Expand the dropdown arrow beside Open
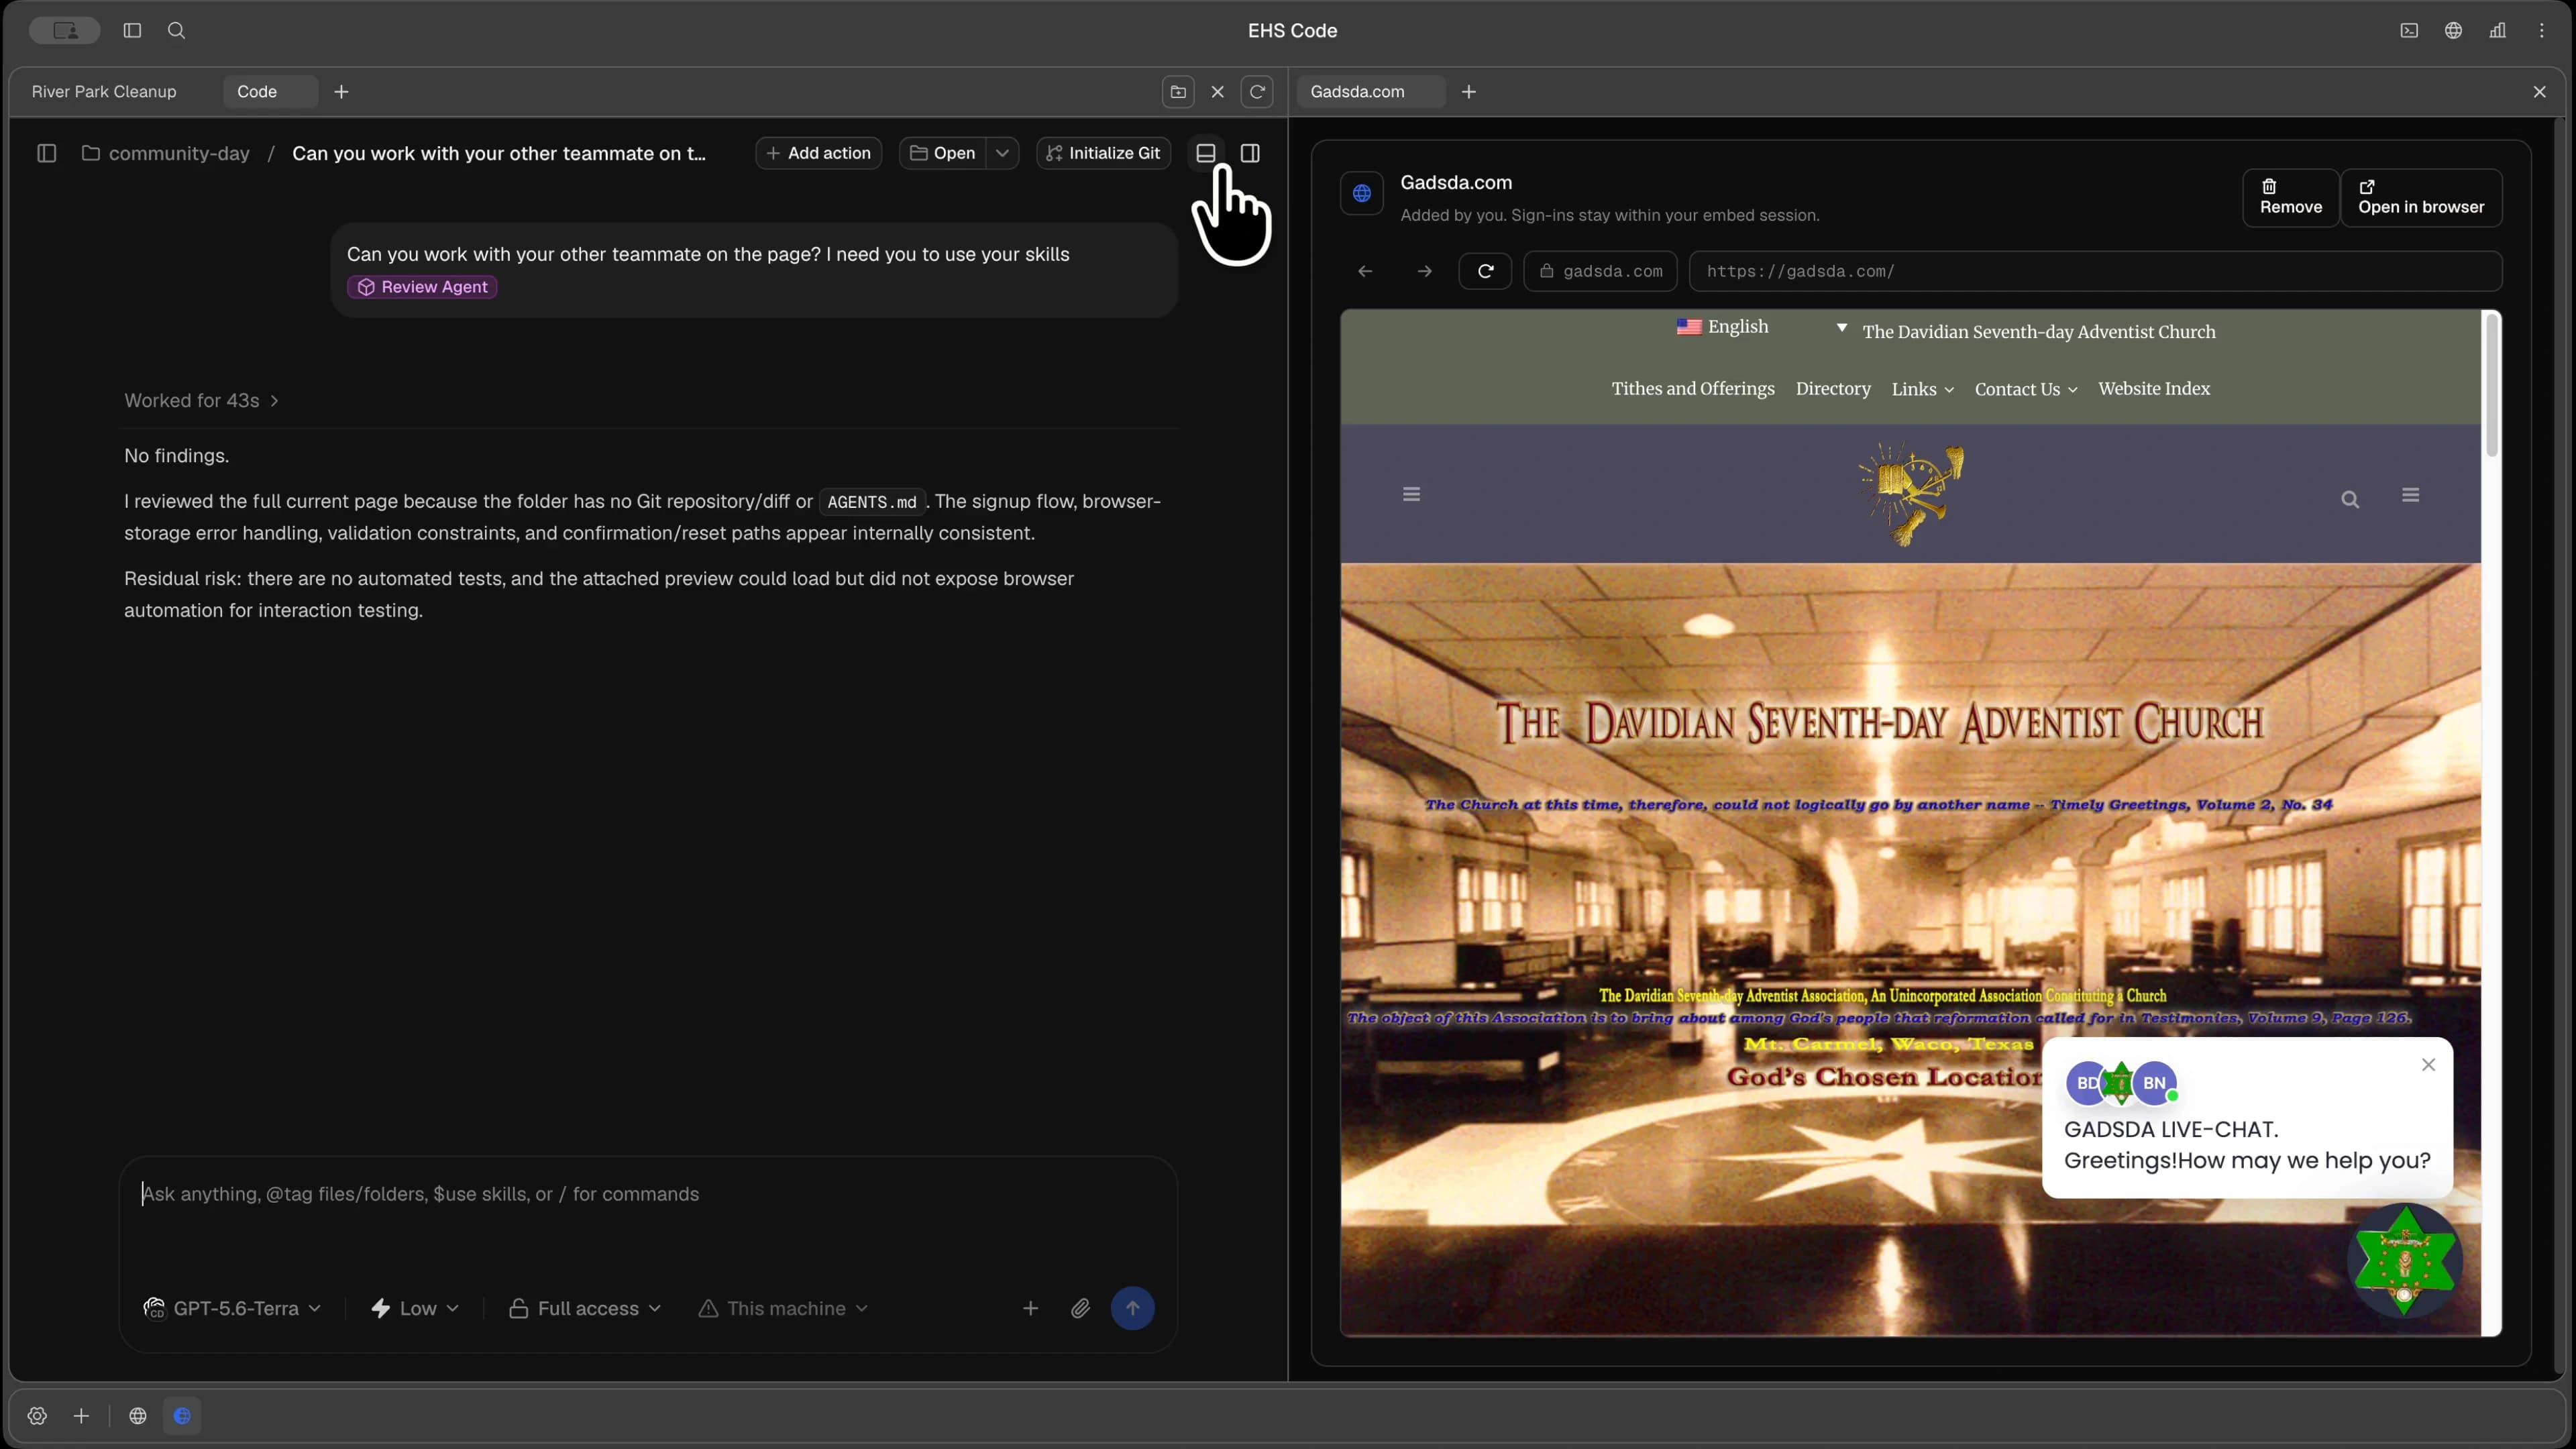2576x1449 pixels. pyautogui.click(x=1002, y=153)
